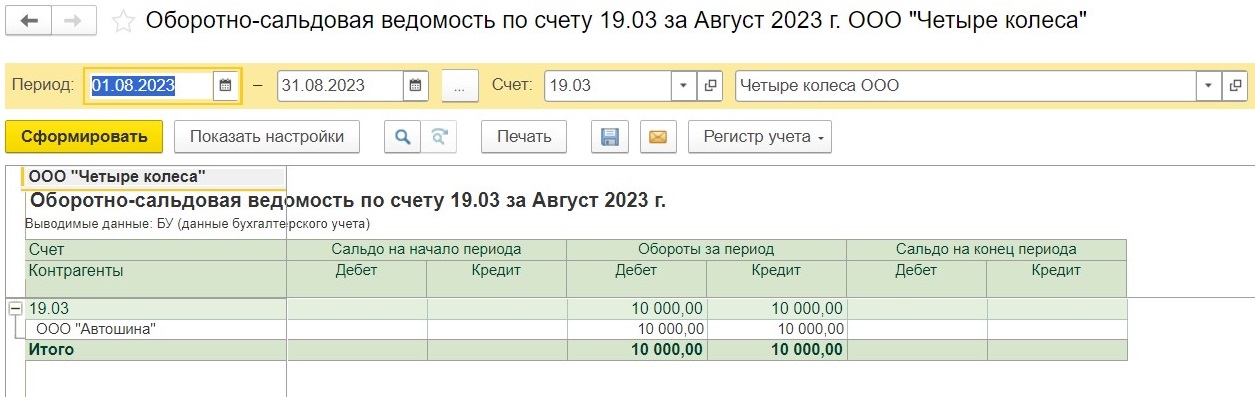The height and width of the screenshot is (397, 1255).
Task: Click Показать настройки button
Action: pos(267,137)
